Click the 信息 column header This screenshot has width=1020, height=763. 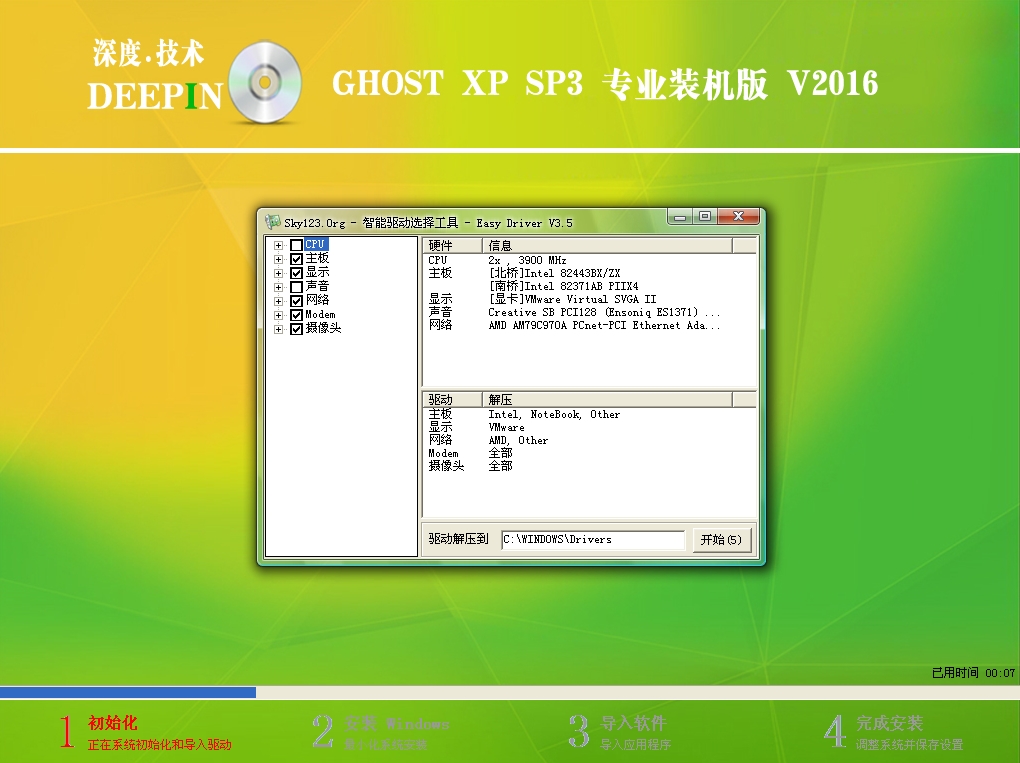(607, 245)
